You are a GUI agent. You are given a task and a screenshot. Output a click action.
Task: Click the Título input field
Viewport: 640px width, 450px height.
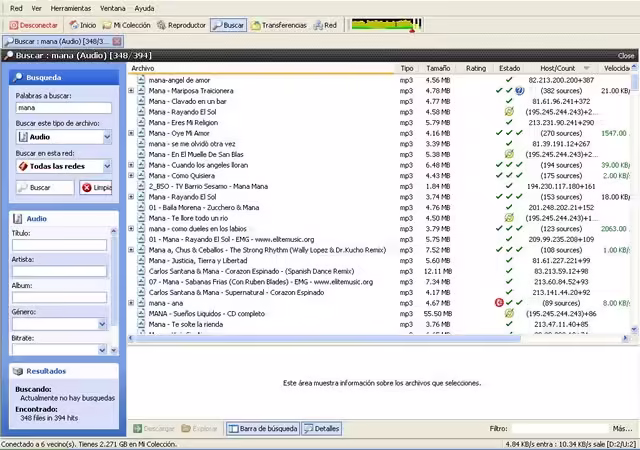[x=60, y=245]
